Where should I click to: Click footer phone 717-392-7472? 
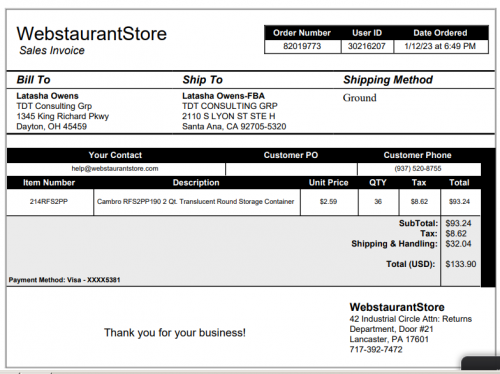[376, 350]
